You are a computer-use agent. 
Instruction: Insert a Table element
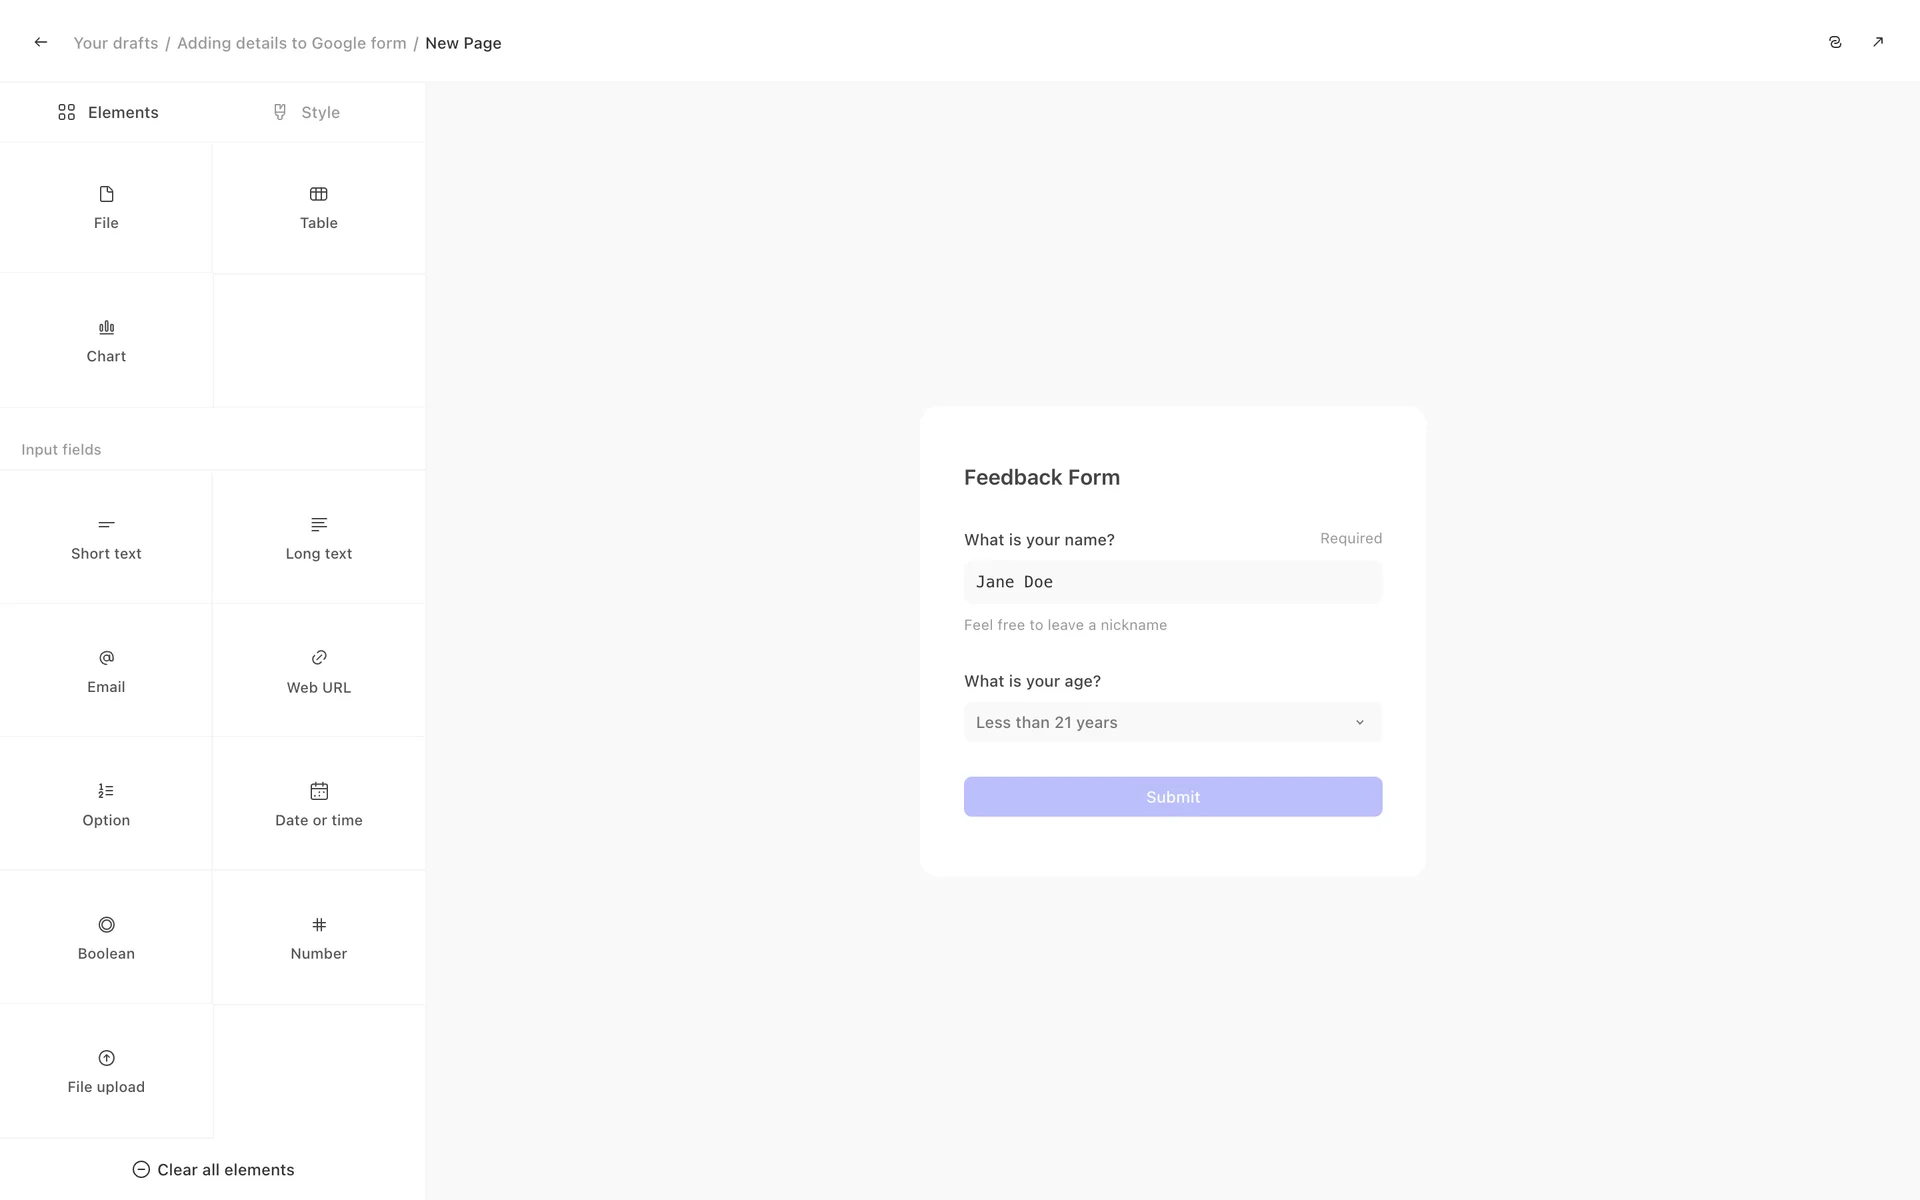[318, 207]
